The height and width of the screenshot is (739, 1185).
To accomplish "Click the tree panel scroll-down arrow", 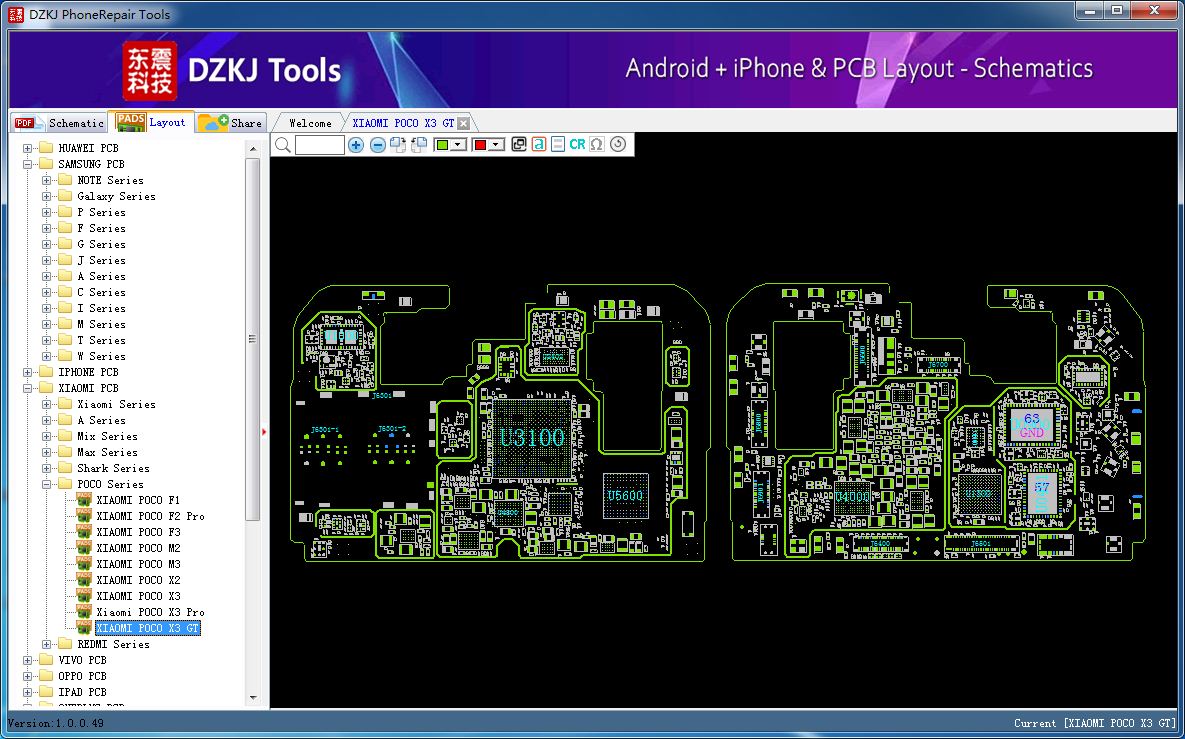I will [253, 697].
